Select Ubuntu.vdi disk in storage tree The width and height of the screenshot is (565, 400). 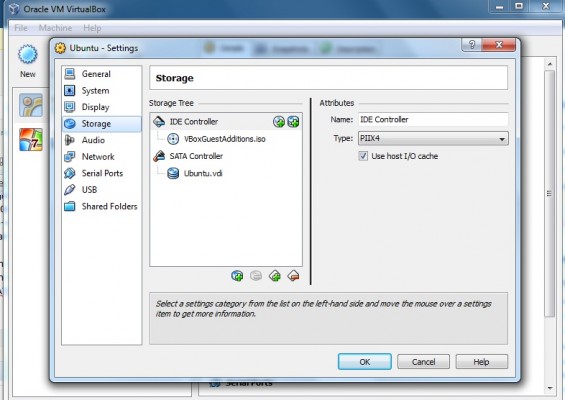[203, 173]
